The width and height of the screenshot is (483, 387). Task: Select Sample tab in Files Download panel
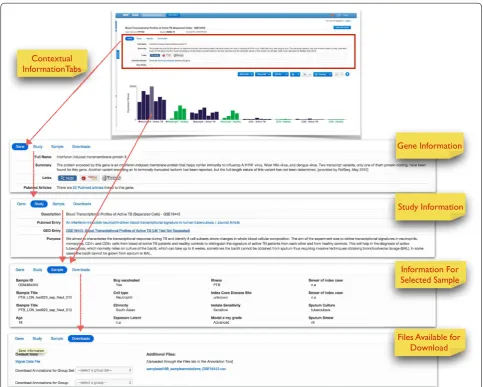point(57,339)
